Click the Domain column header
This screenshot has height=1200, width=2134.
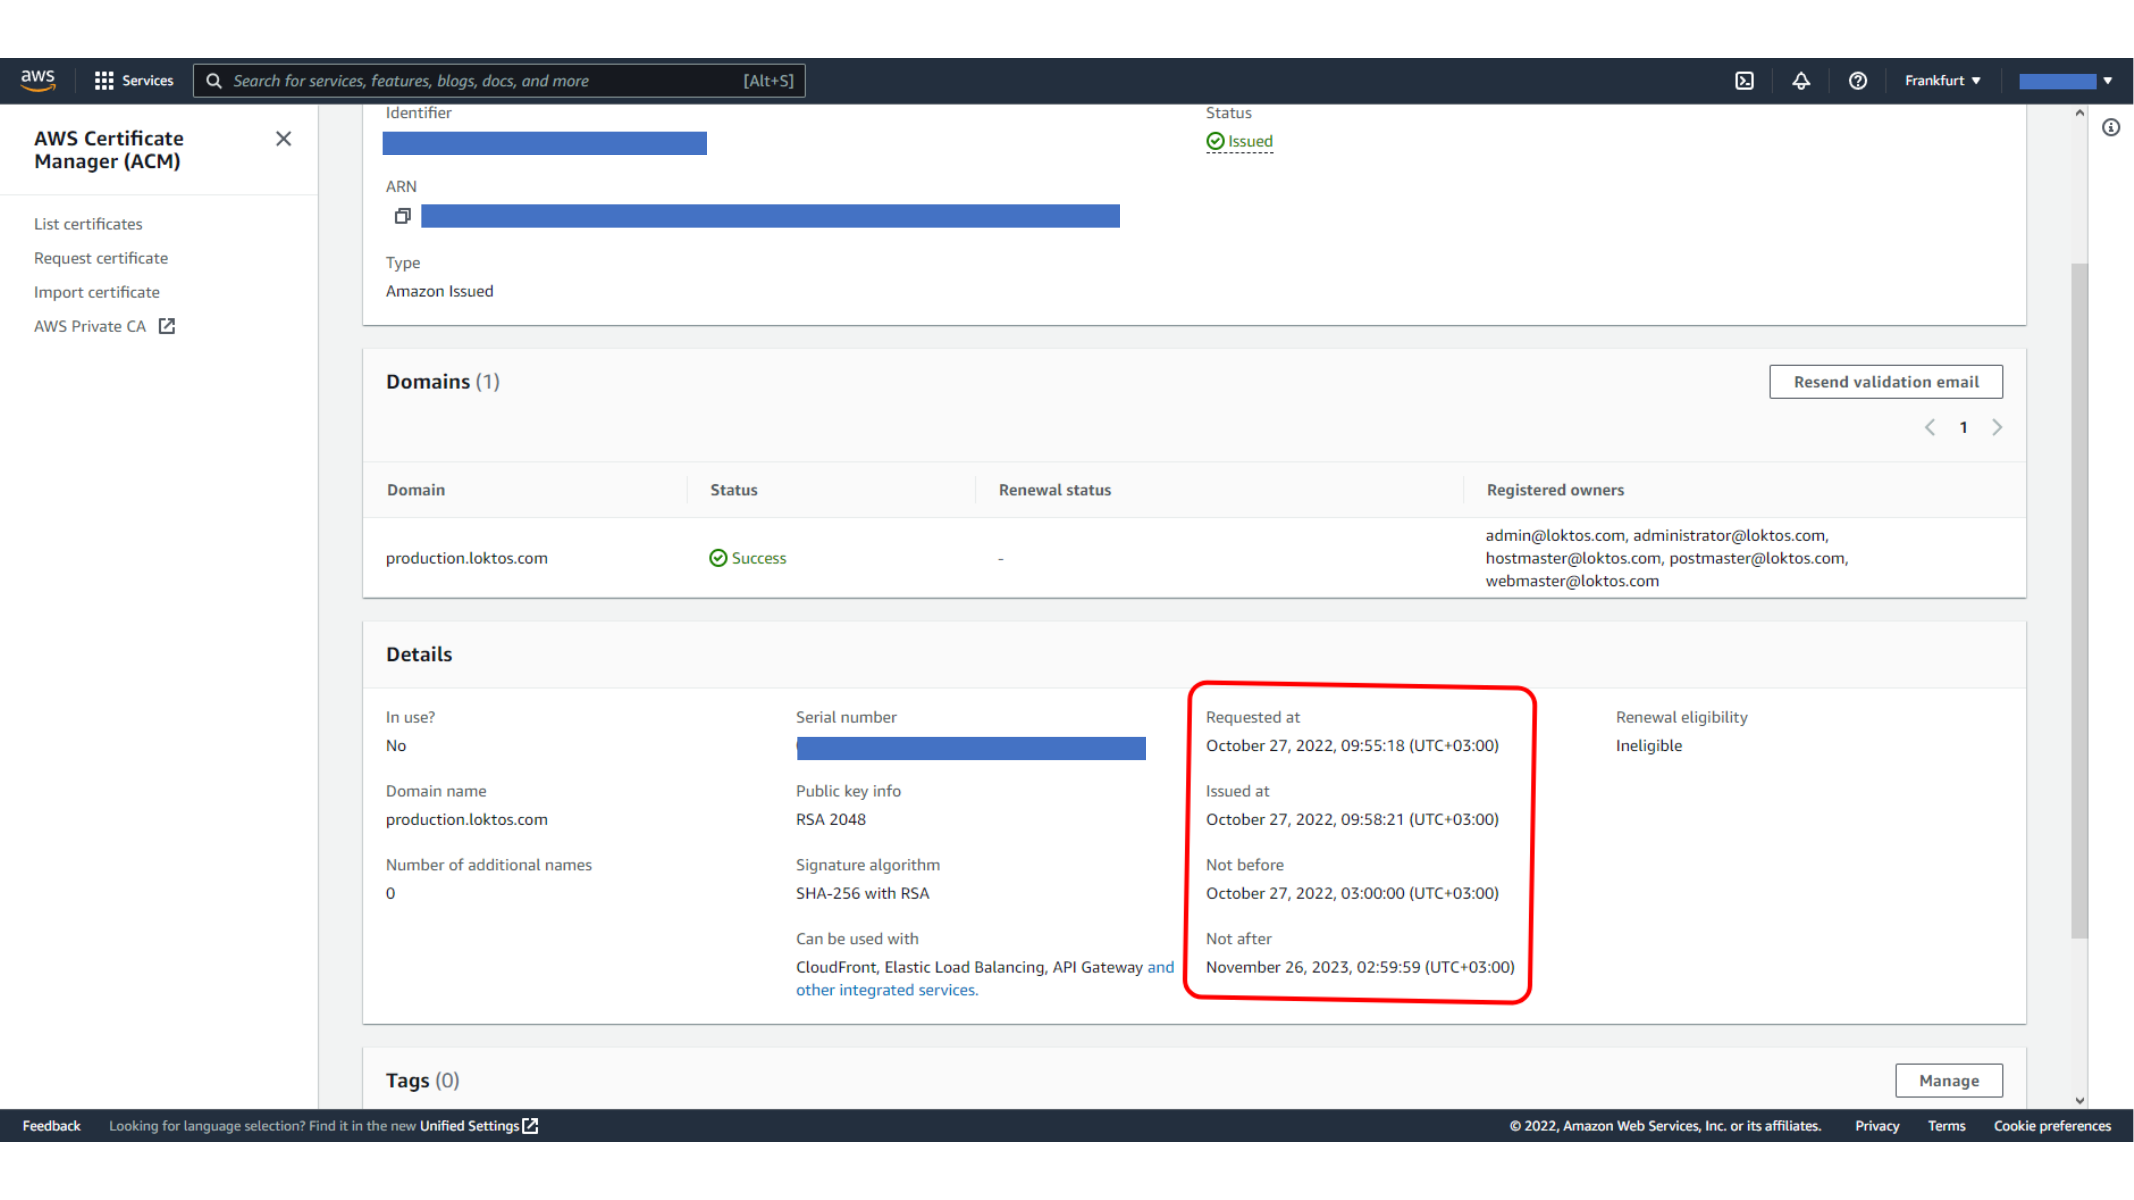point(416,490)
